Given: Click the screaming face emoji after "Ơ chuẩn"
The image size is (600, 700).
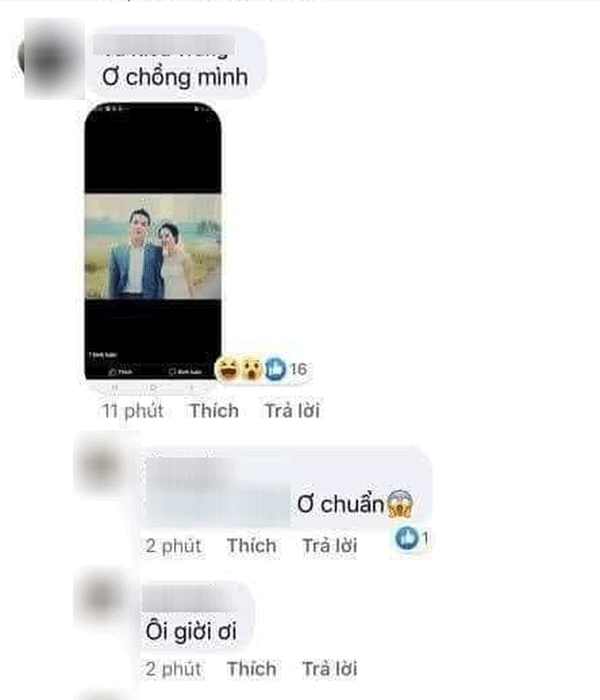Looking at the screenshot, I should point(400,504).
